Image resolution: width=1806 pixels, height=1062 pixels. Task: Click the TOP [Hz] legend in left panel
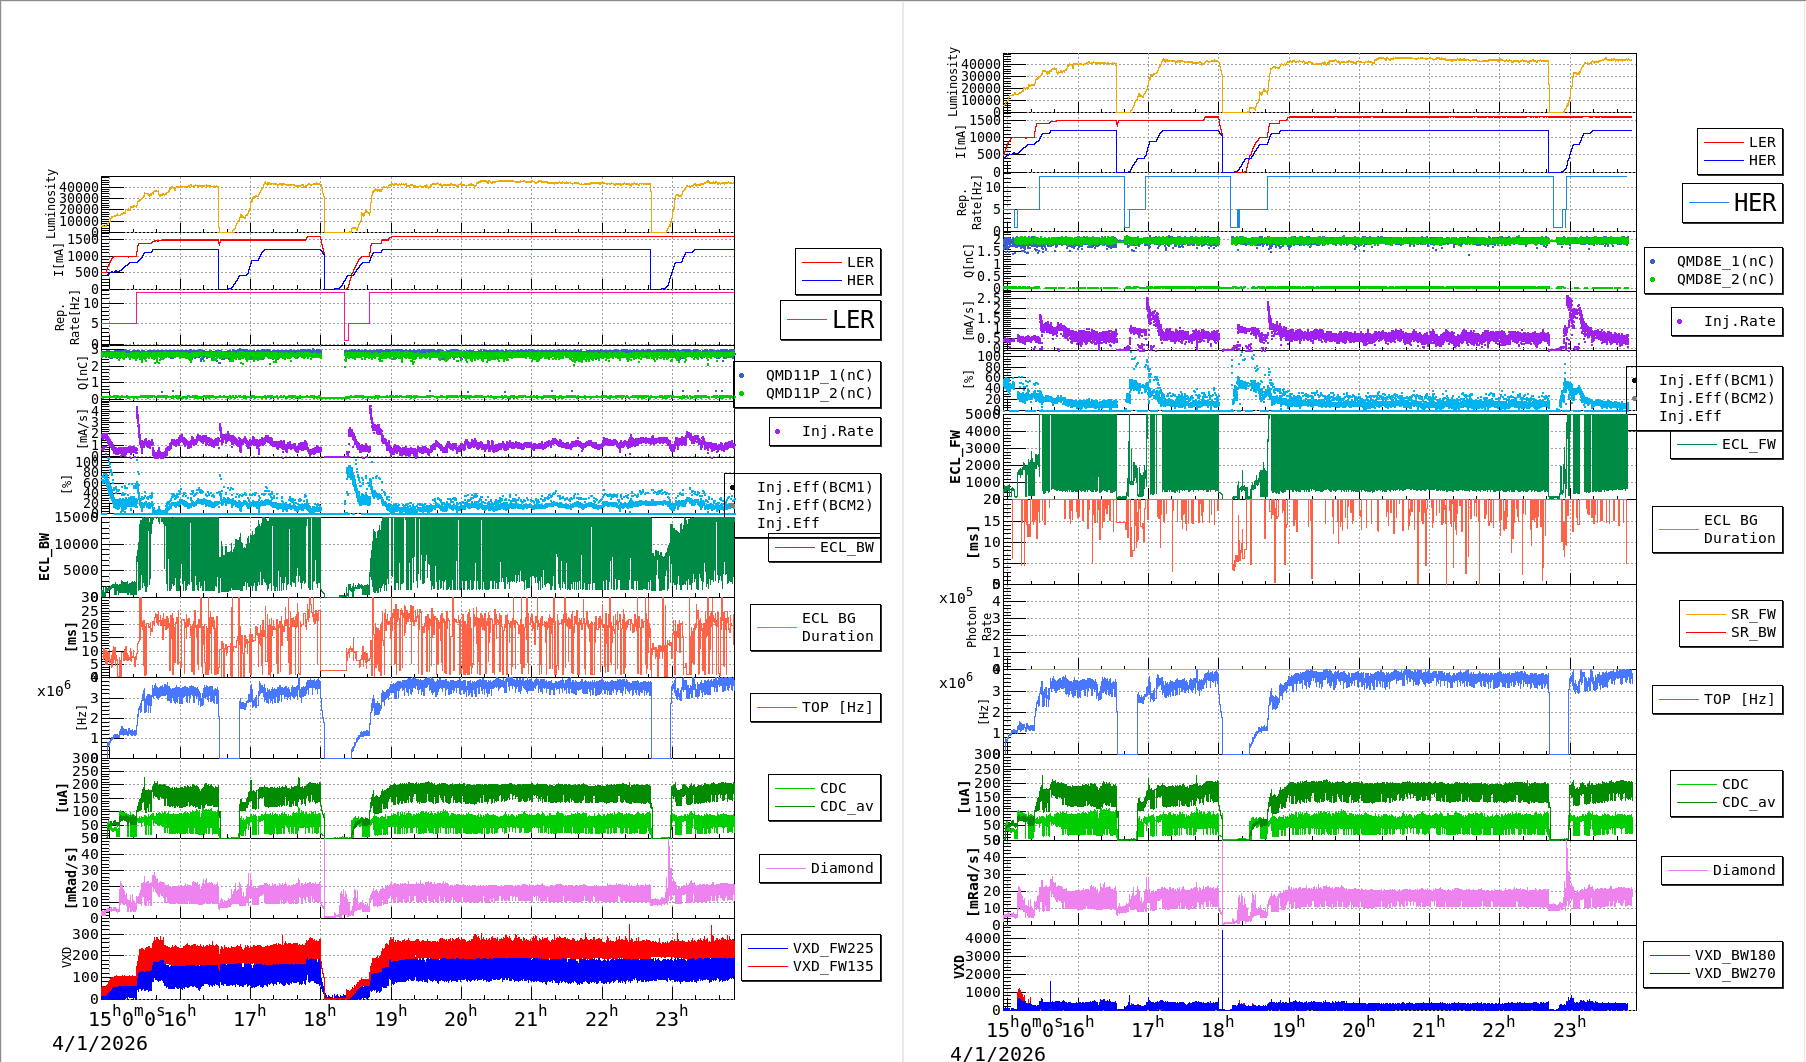[x=836, y=707]
